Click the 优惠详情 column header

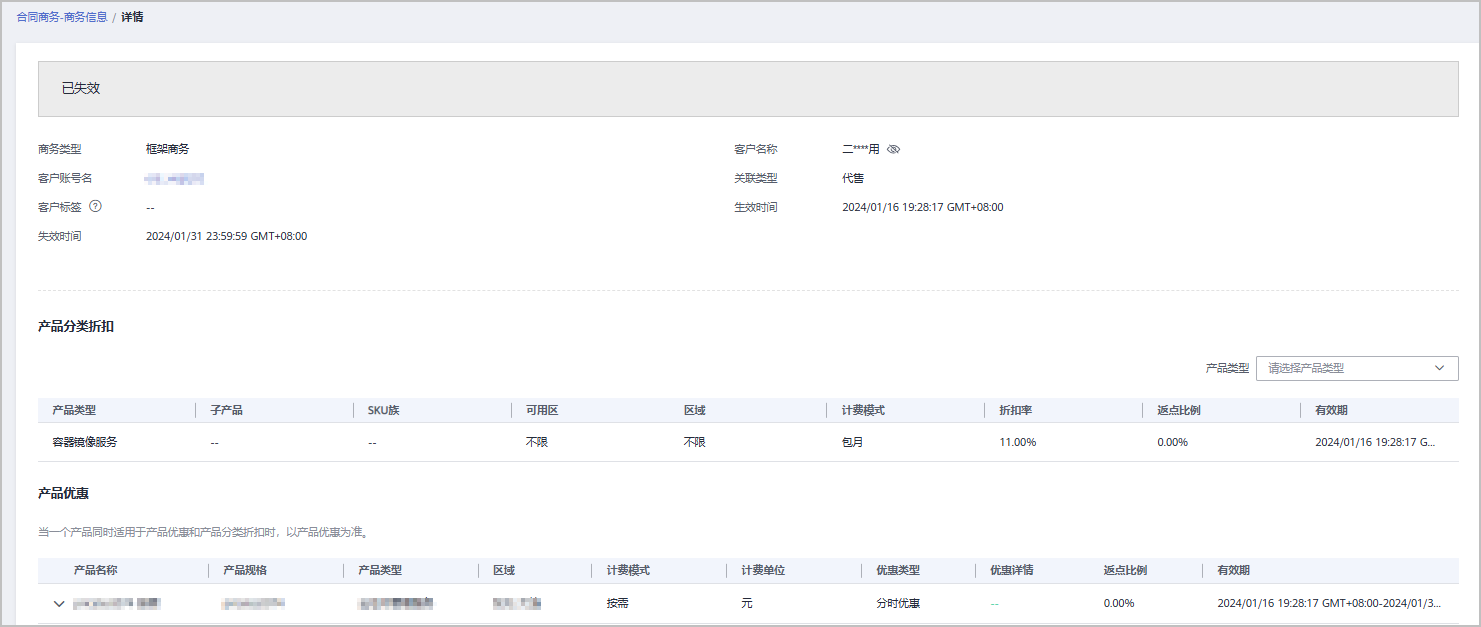coord(1011,570)
